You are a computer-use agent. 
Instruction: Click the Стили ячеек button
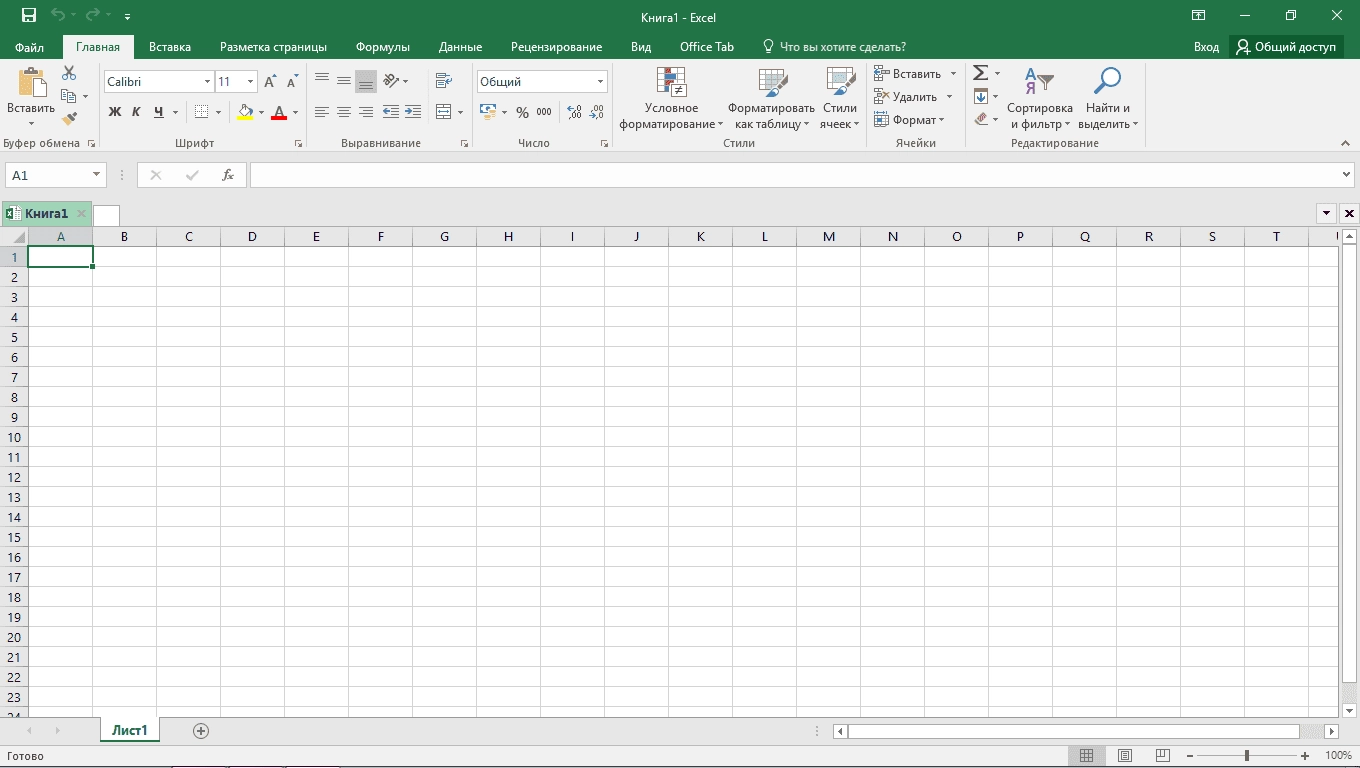click(x=840, y=98)
